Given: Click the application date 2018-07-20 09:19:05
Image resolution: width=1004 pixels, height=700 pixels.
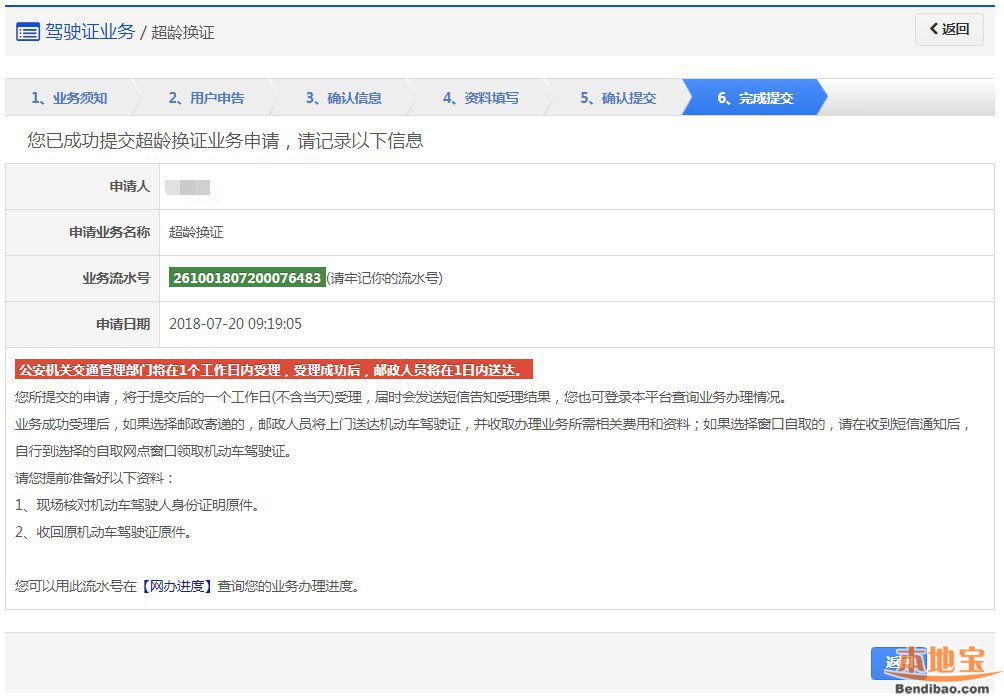Looking at the screenshot, I should coord(235,324).
